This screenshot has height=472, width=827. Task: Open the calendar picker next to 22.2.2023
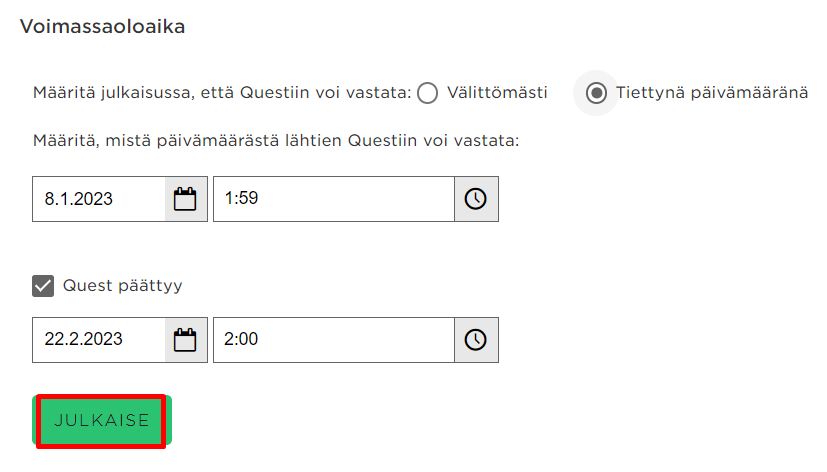click(186, 340)
